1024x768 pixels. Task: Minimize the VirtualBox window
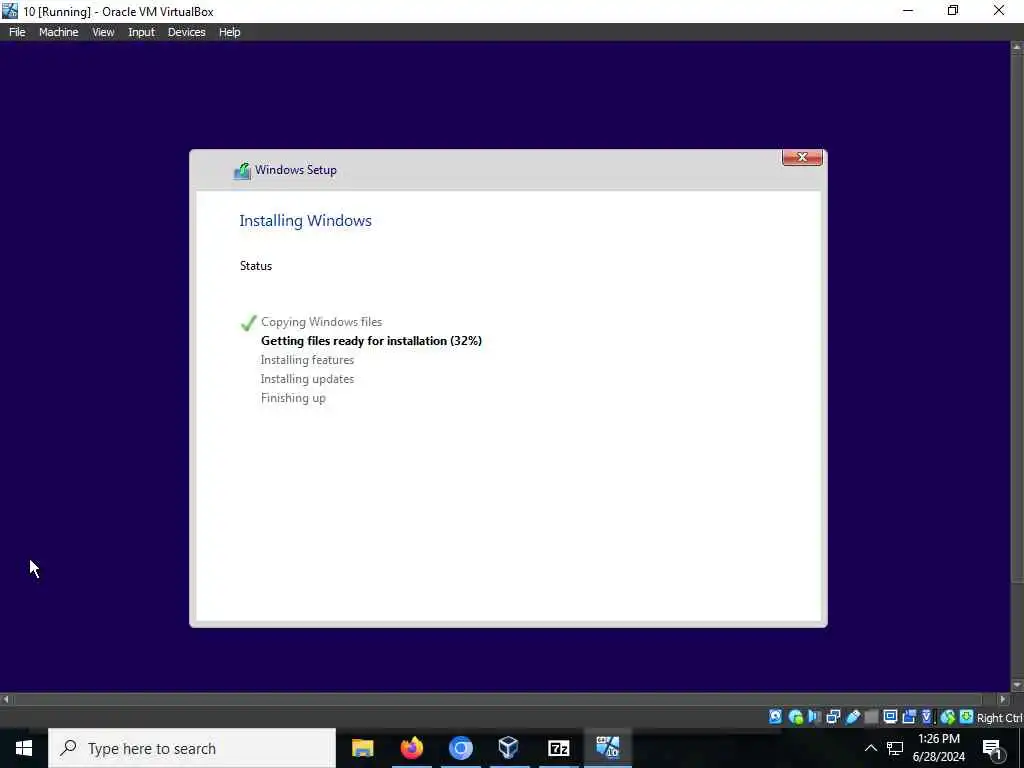[908, 10]
